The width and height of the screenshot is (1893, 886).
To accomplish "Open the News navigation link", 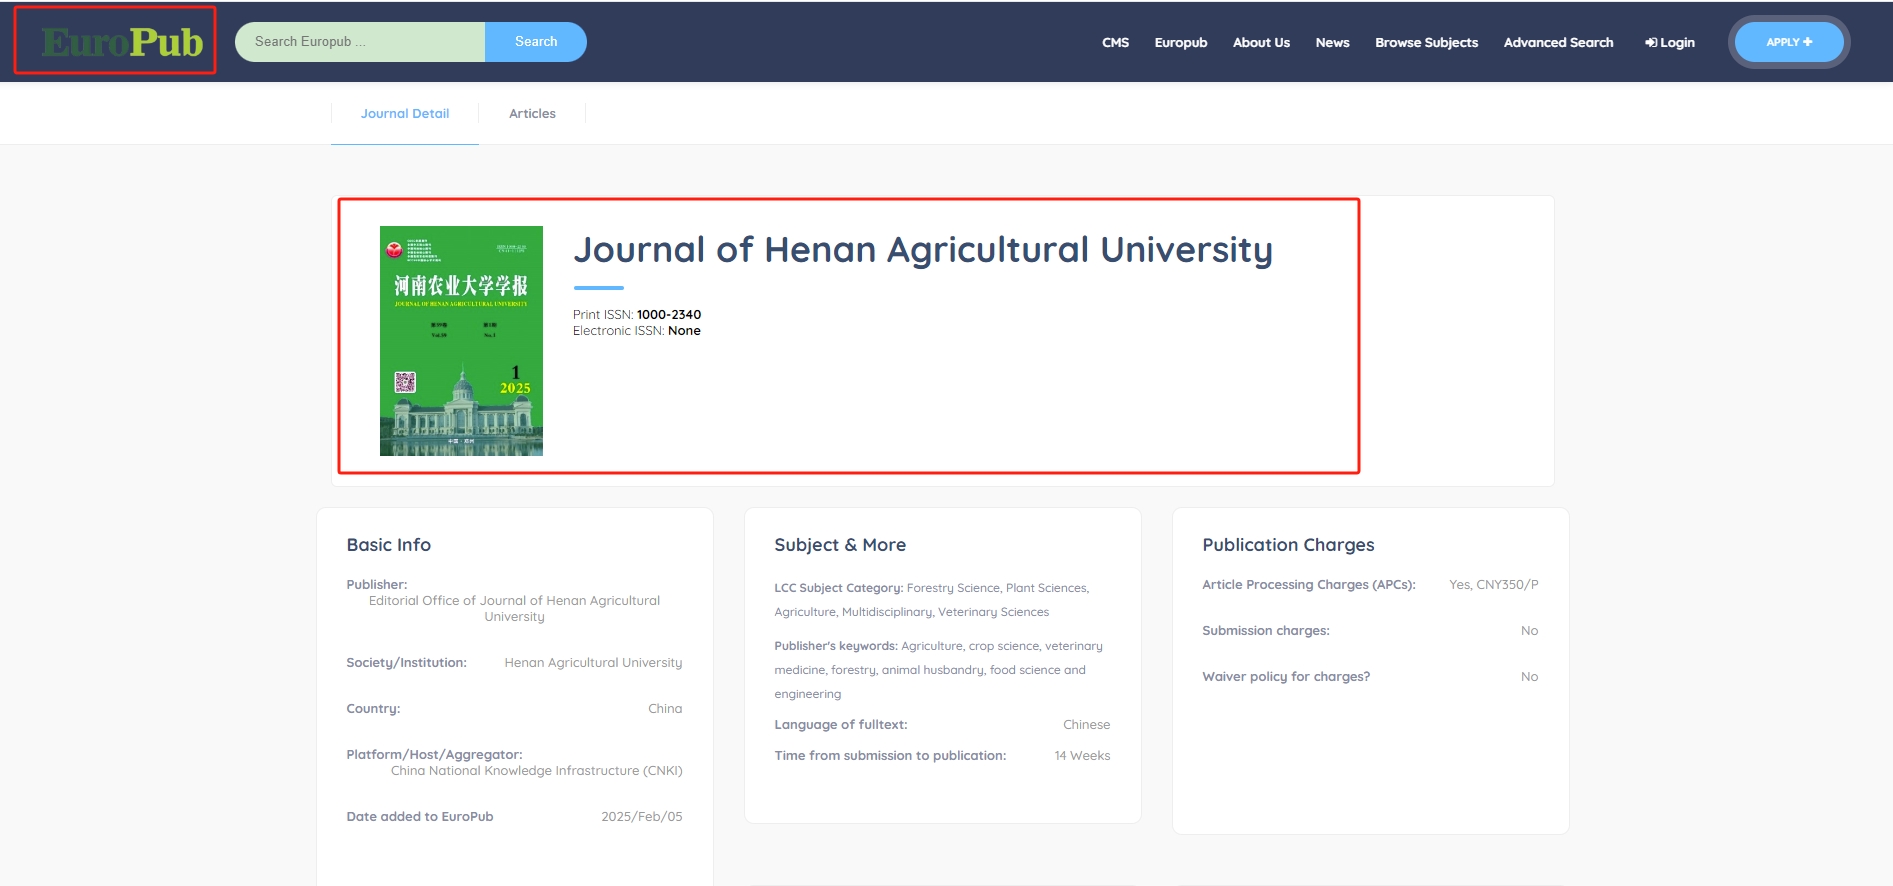I will (1332, 42).
